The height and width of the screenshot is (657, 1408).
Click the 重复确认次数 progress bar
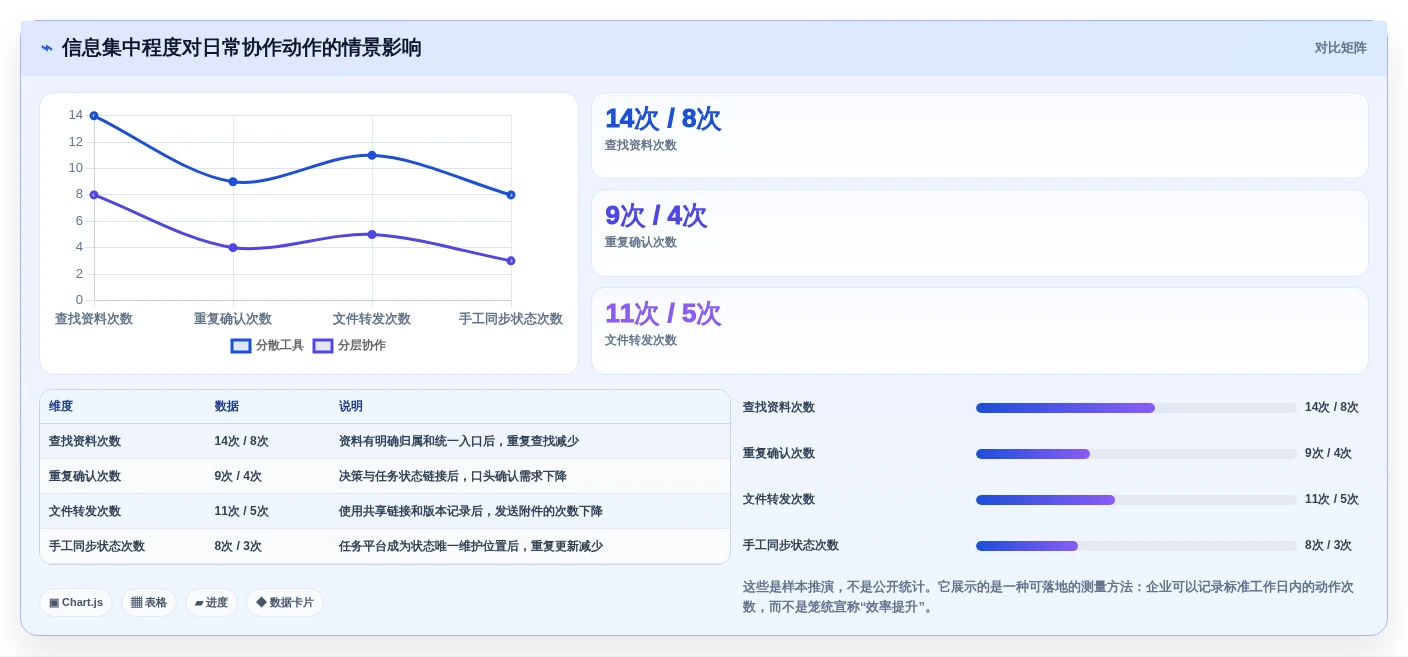pos(1136,454)
